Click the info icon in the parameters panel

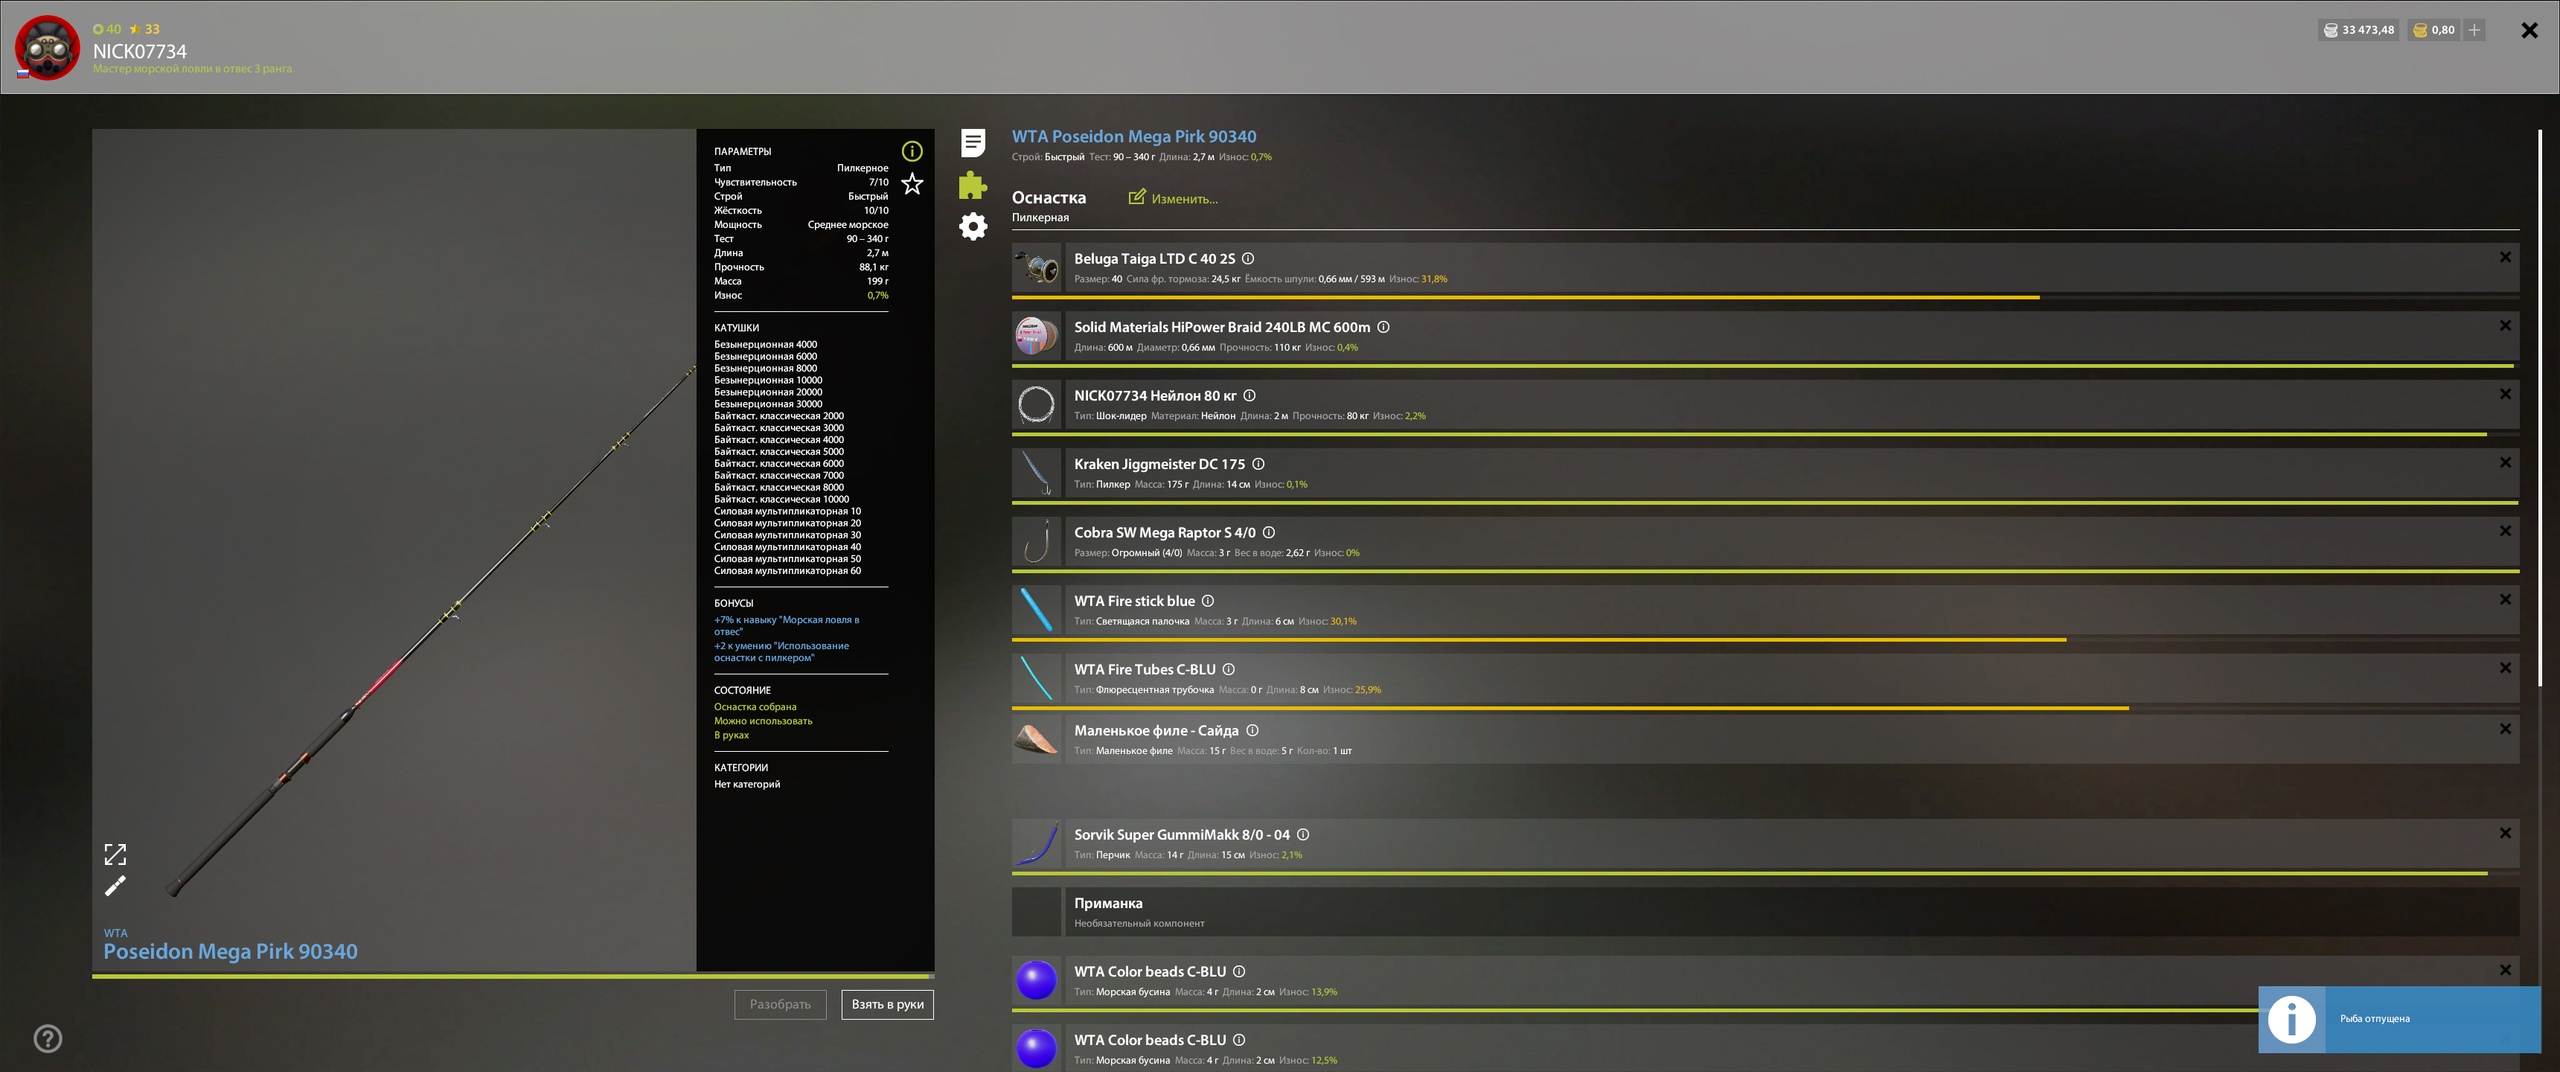[x=912, y=151]
